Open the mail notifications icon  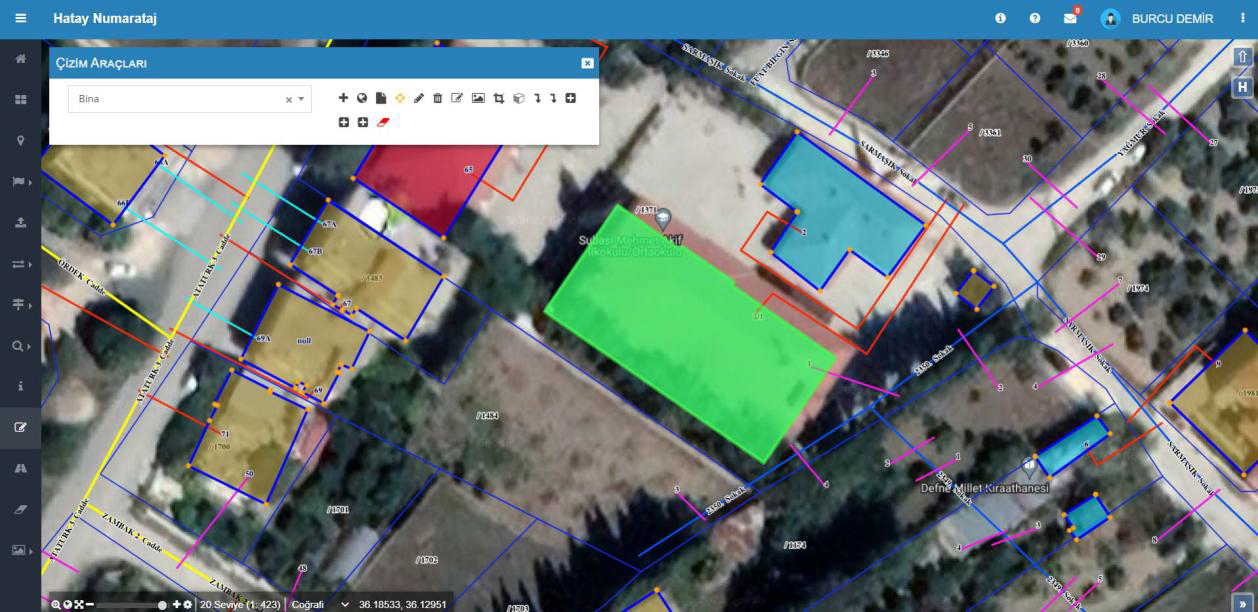1070,19
